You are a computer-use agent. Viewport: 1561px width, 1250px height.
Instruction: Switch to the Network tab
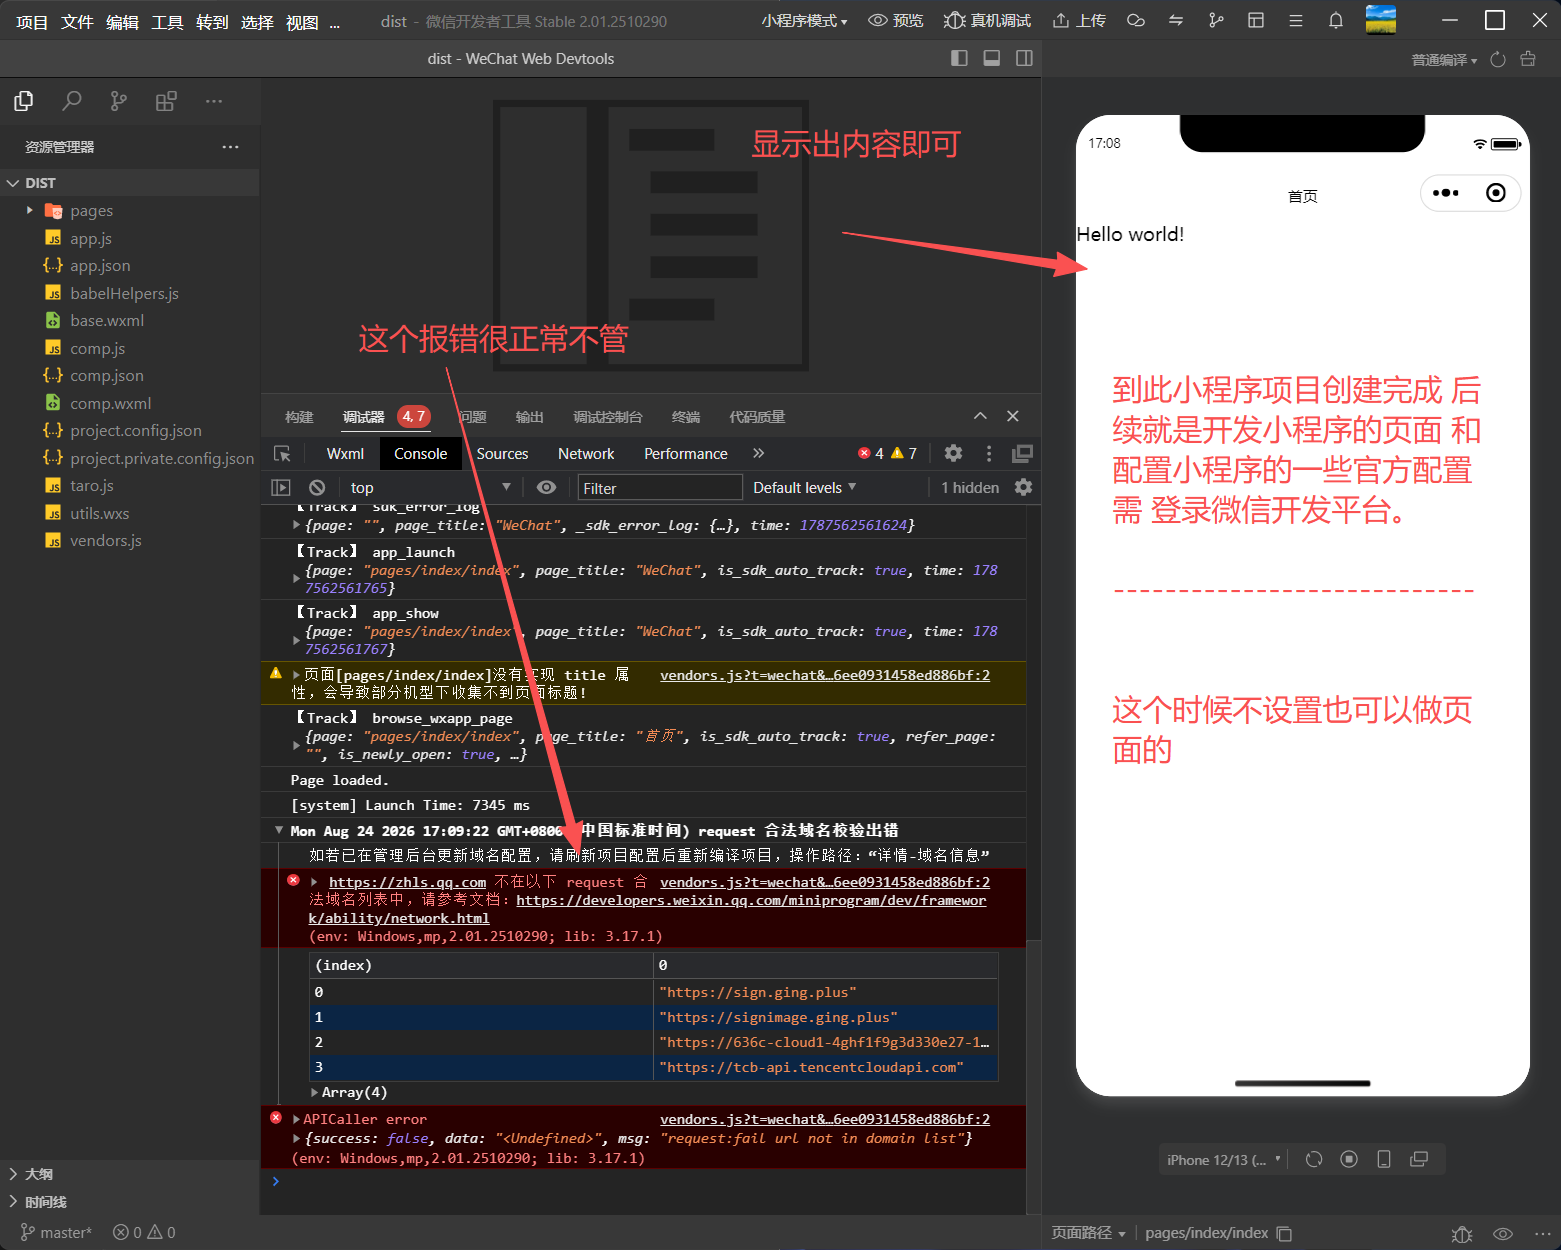(586, 454)
